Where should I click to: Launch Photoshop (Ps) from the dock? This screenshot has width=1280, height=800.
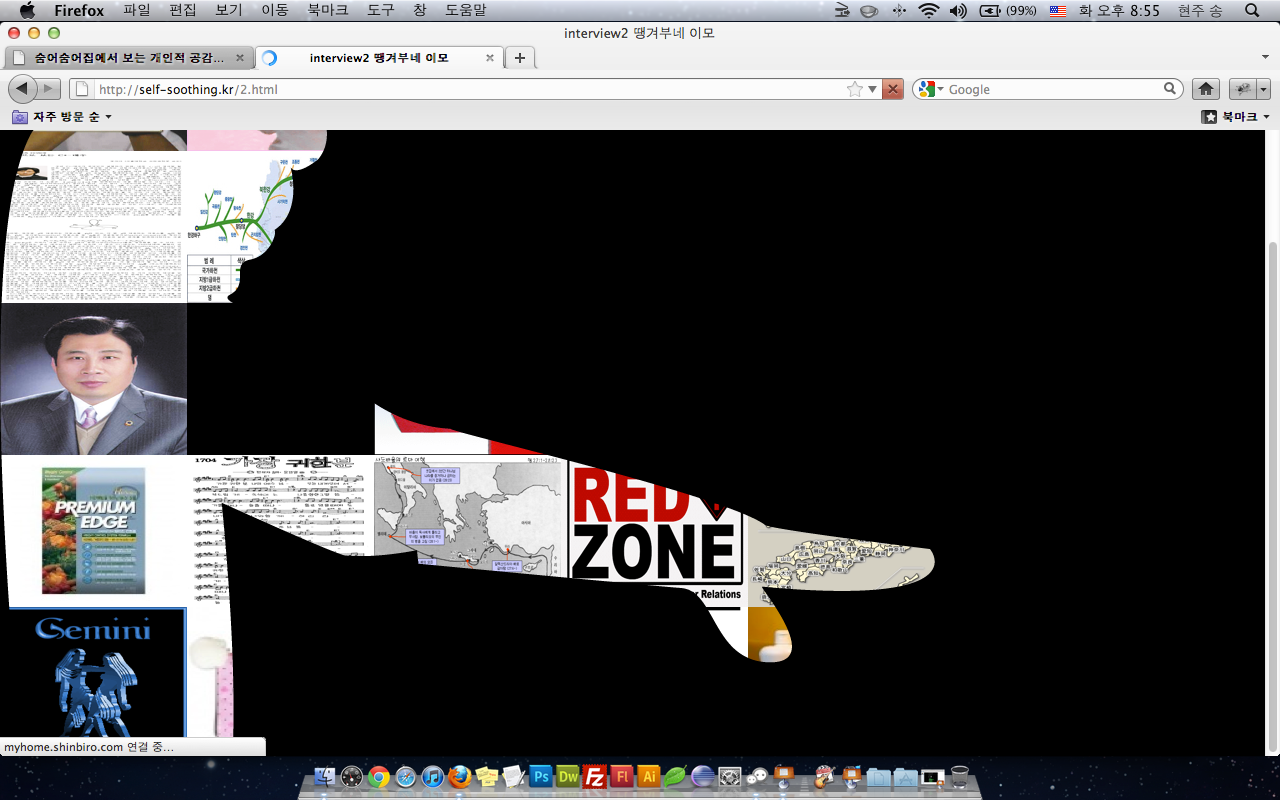point(541,777)
